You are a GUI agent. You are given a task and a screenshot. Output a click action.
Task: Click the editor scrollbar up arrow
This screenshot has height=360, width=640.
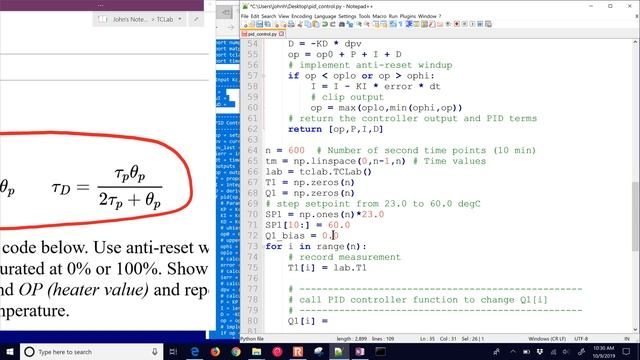click(x=635, y=42)
